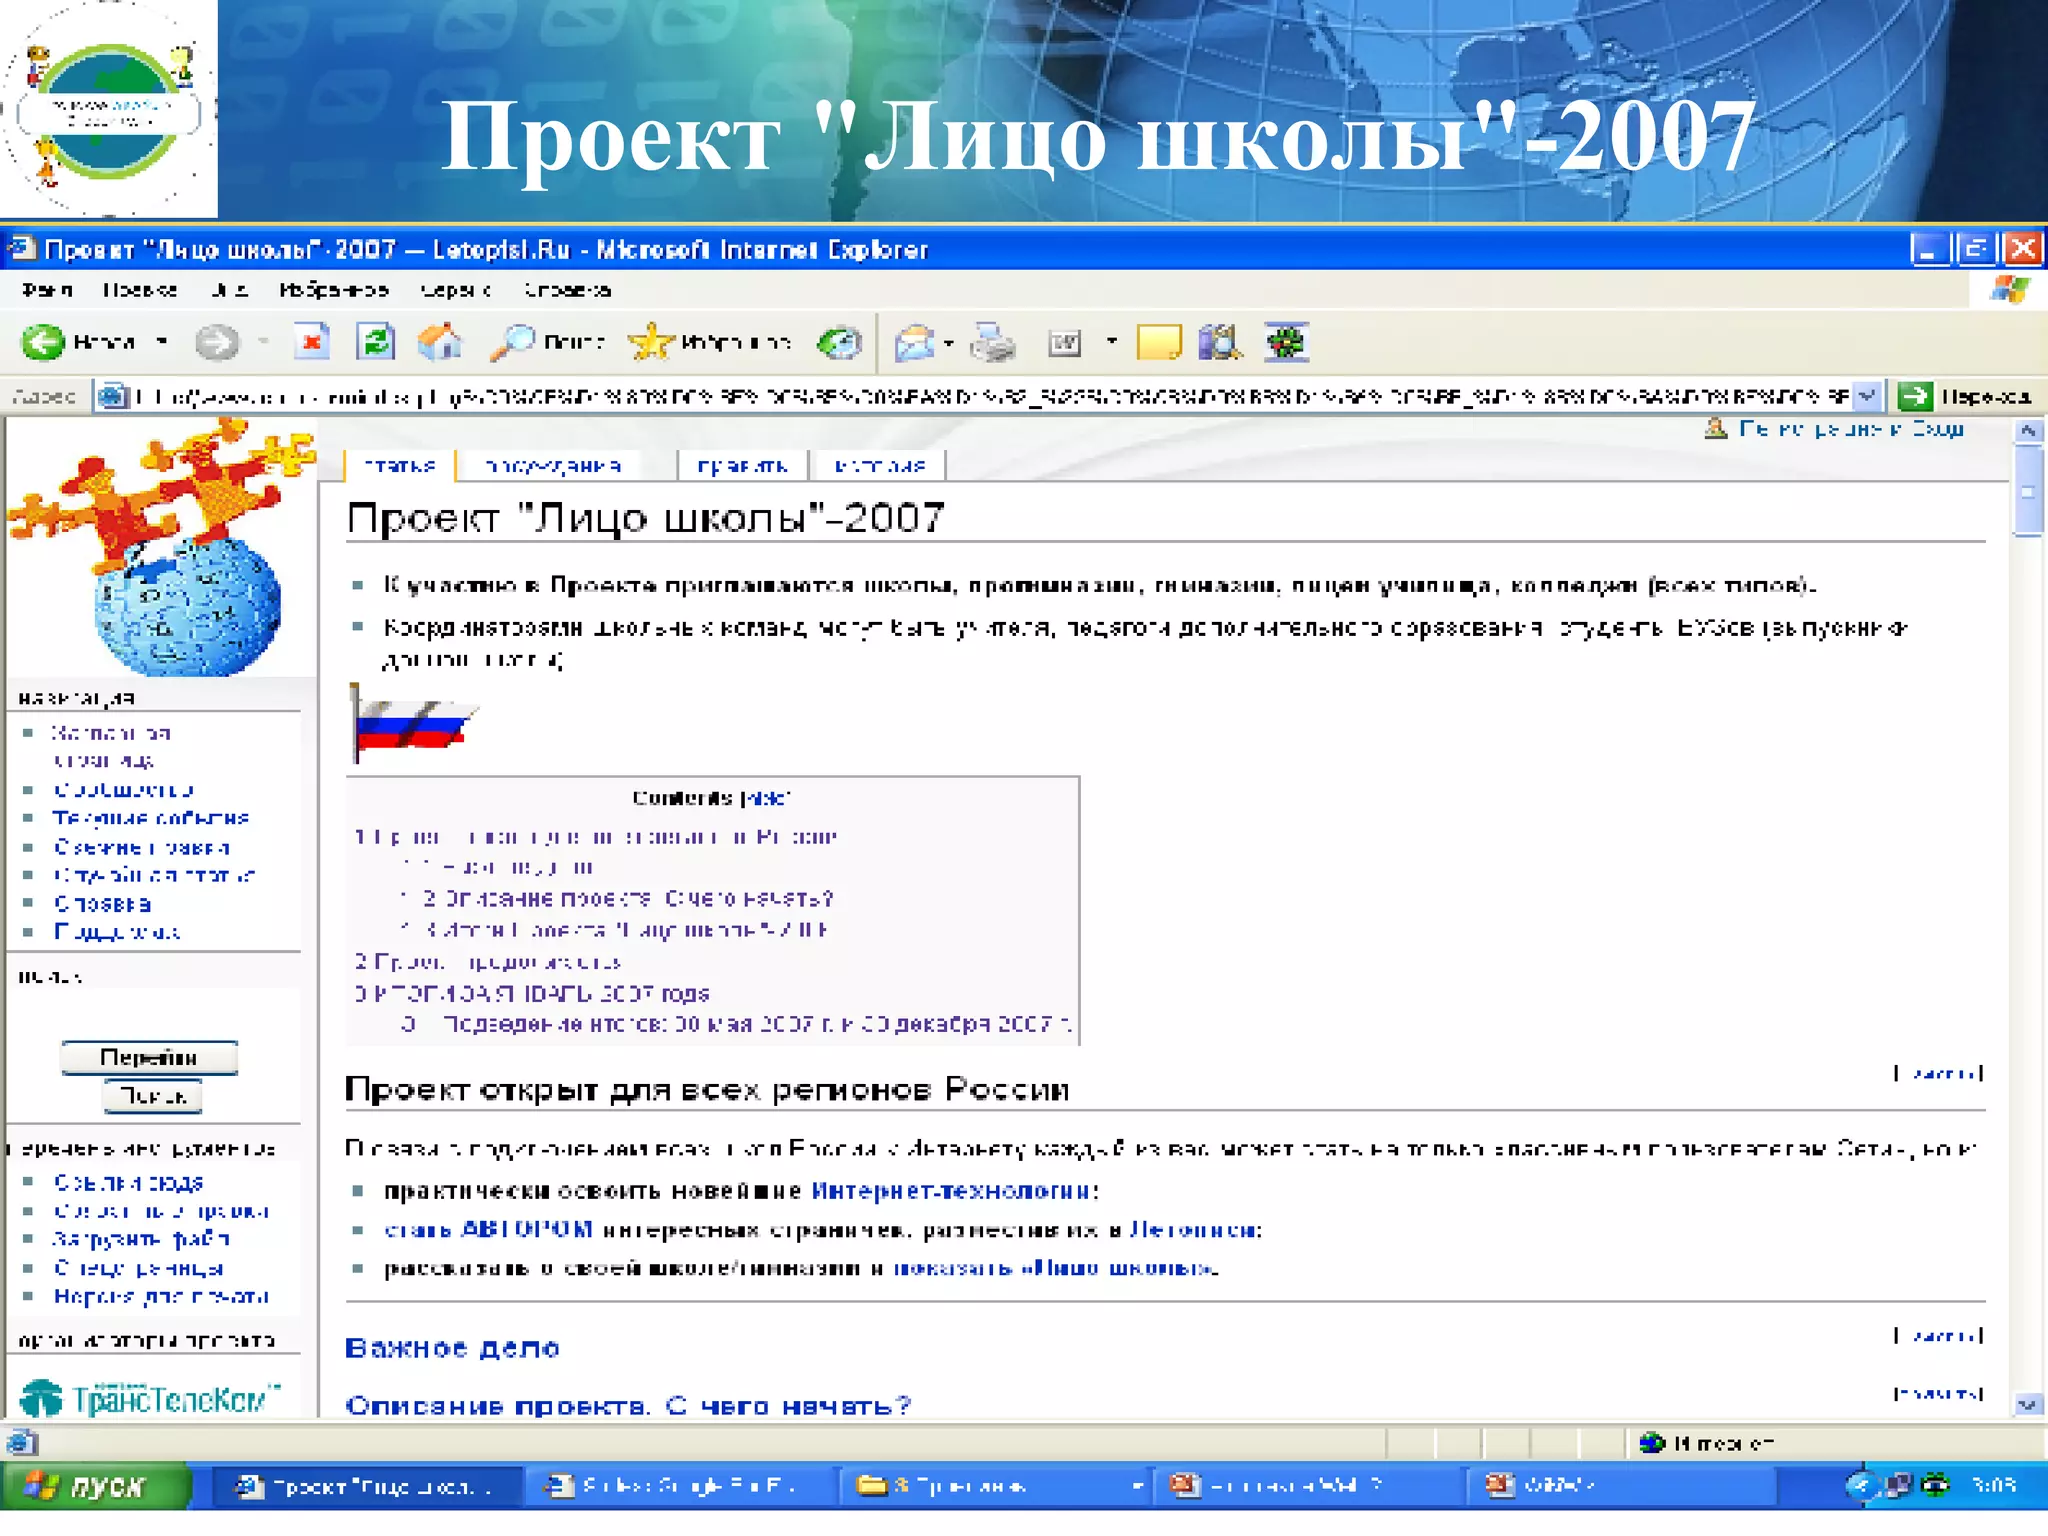
Task: Switch to the править tab
Action: click(742, 466)
